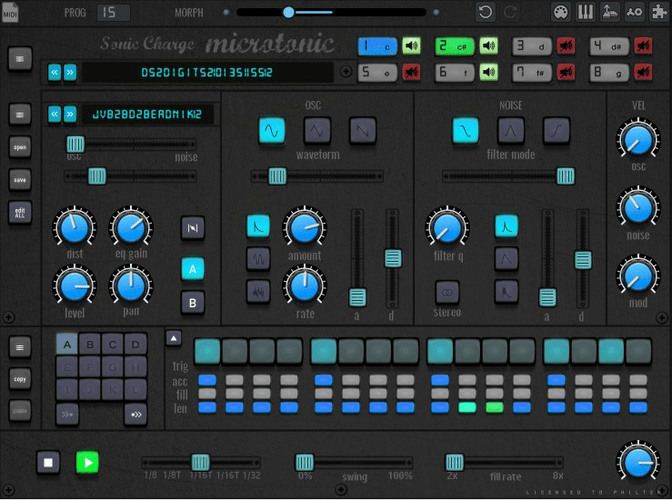
Task: Select output B button
Action: pyautogui.click(x=193, y=302)
